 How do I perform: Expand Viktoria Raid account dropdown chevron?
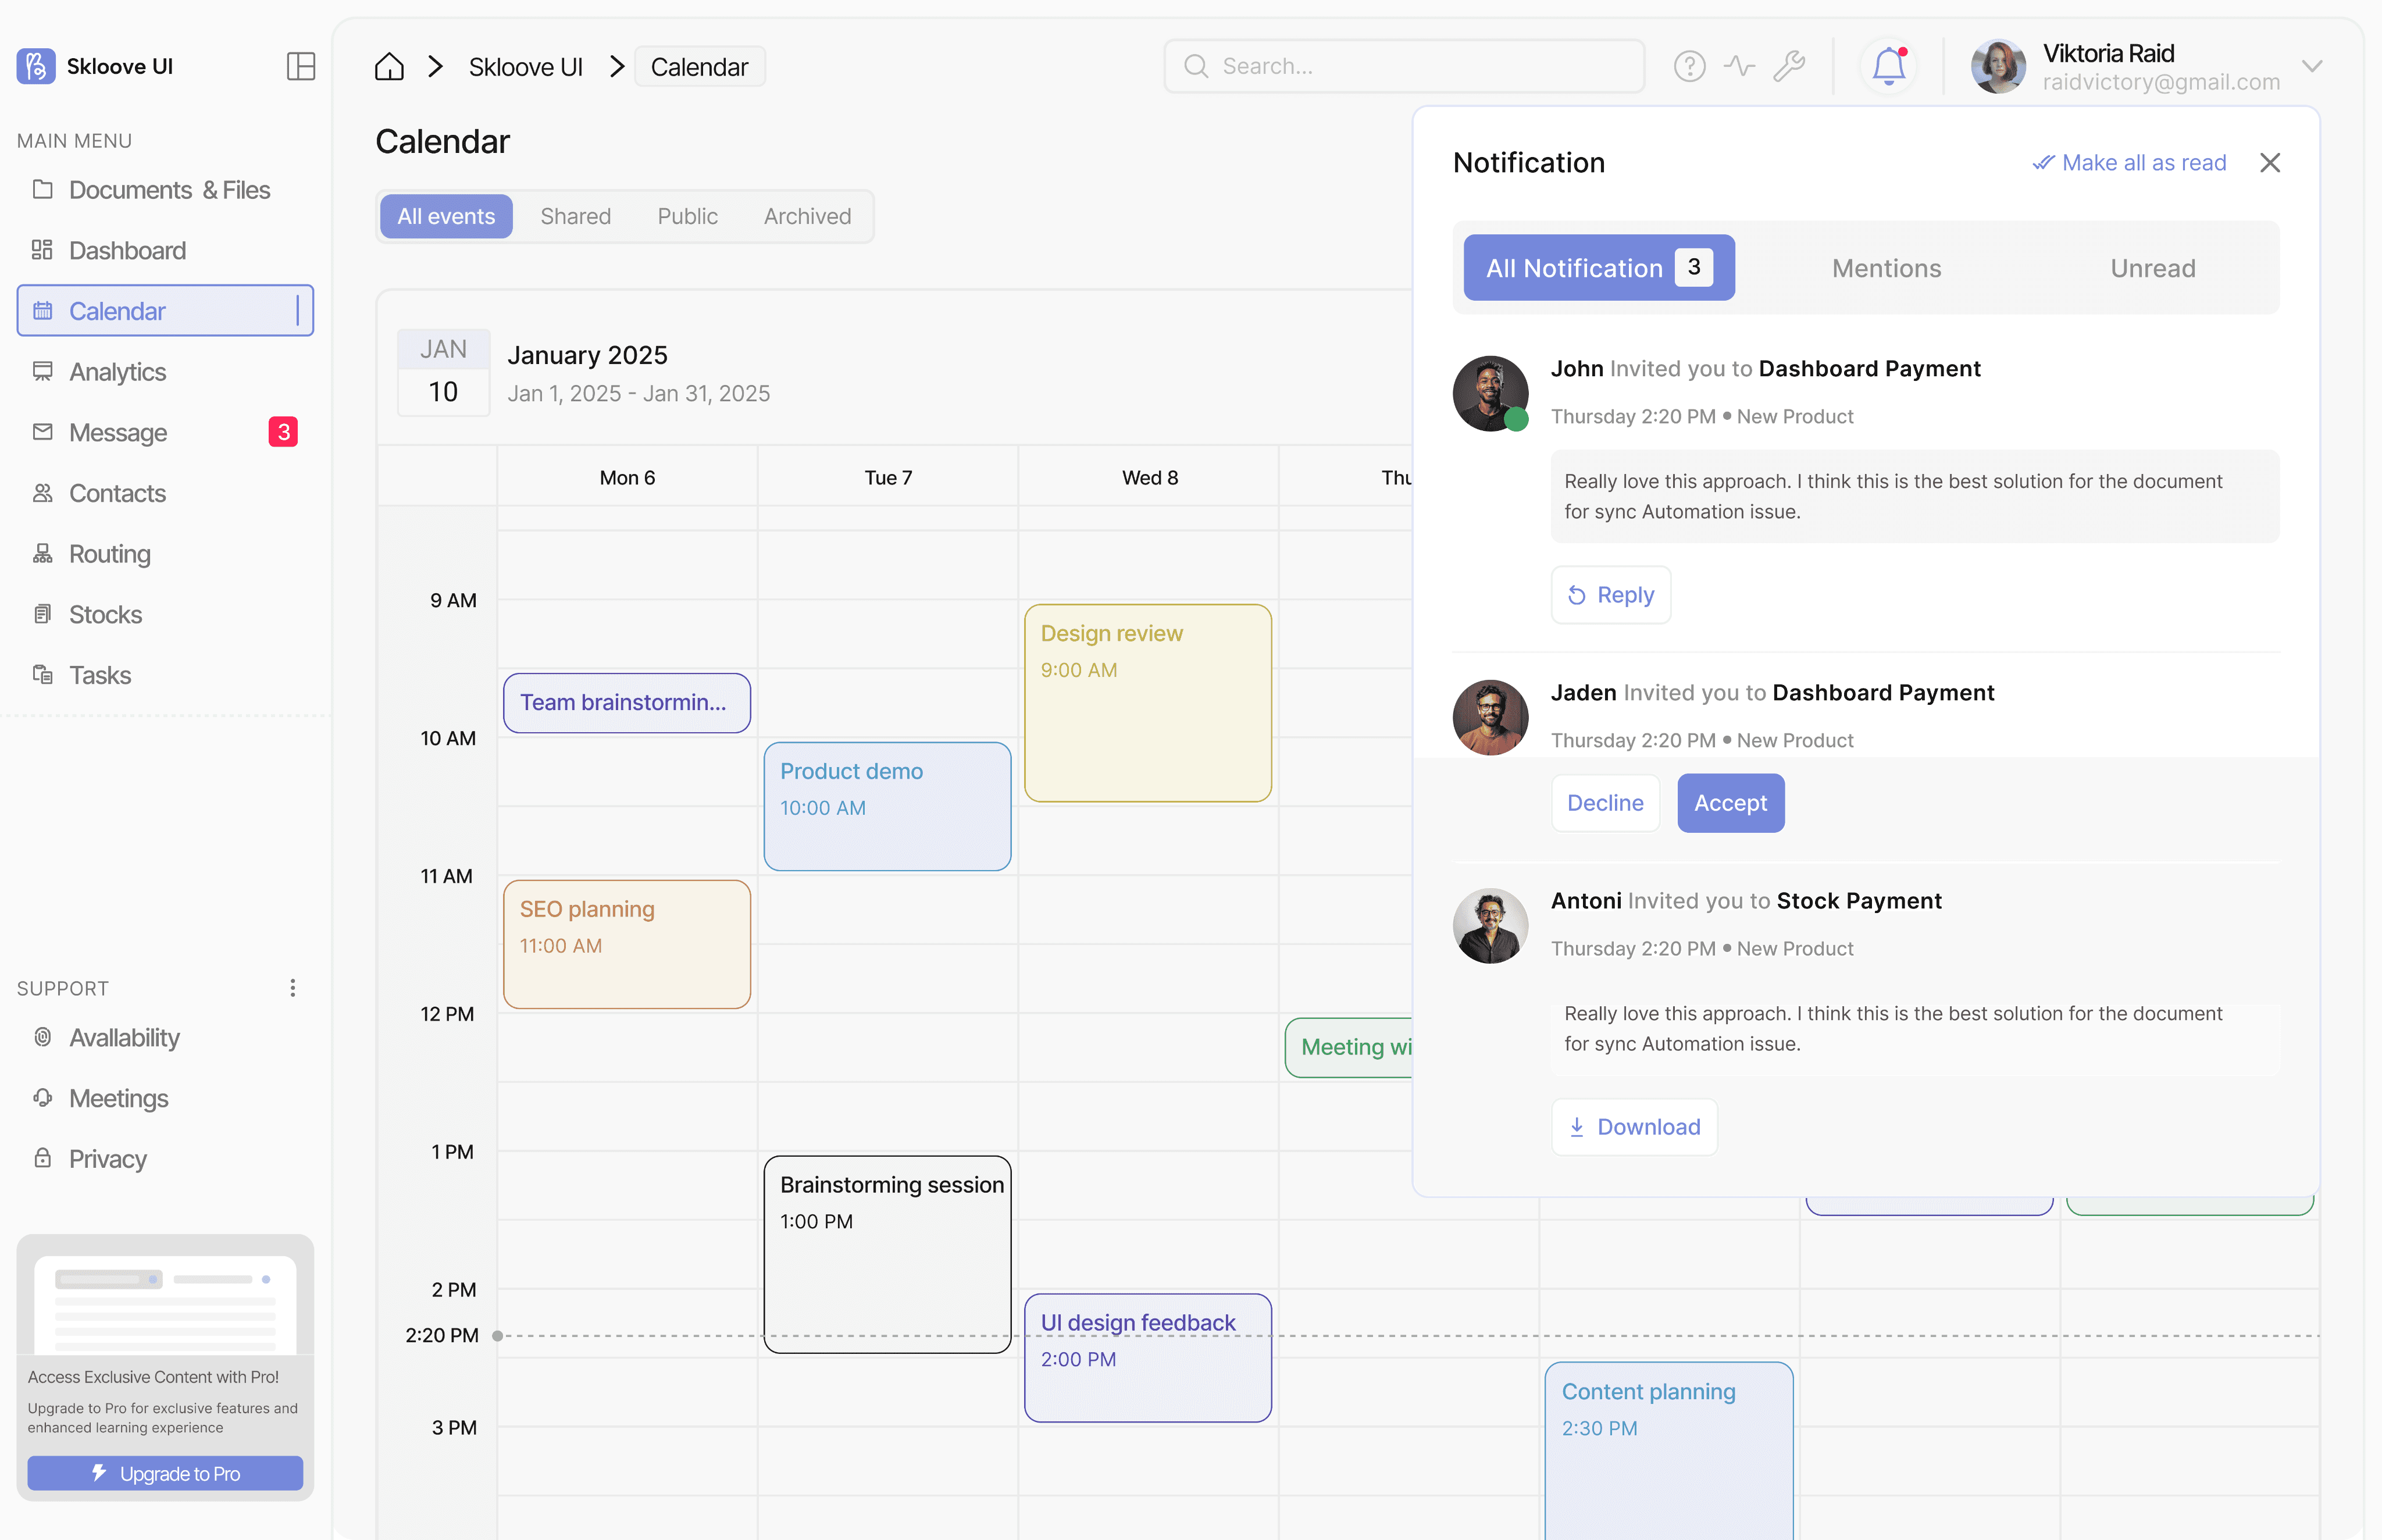tap(2311, 66)
